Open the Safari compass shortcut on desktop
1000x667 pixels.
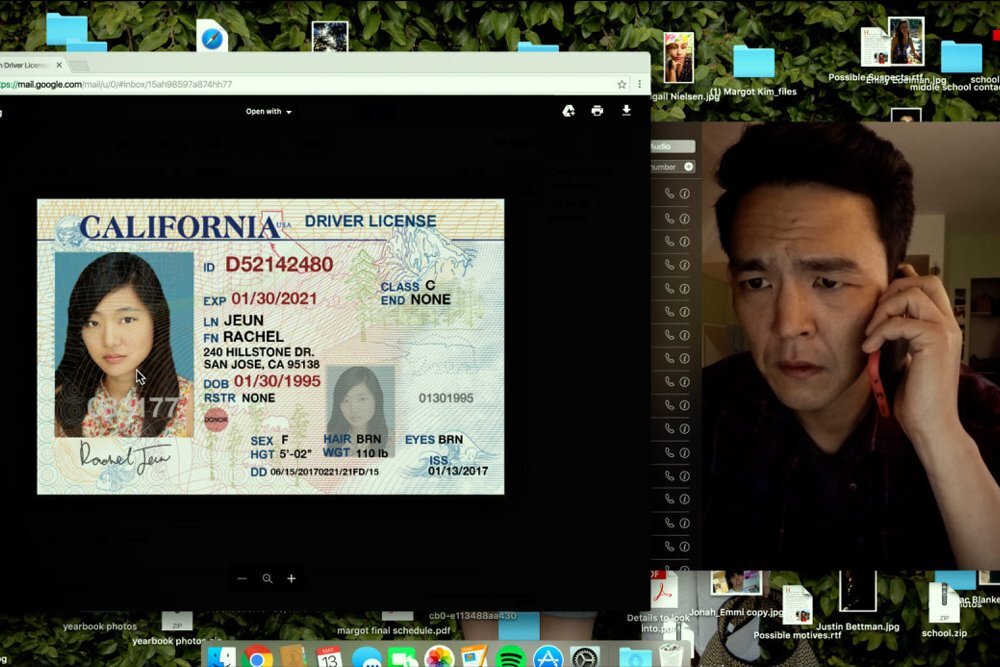coord(212,37)
